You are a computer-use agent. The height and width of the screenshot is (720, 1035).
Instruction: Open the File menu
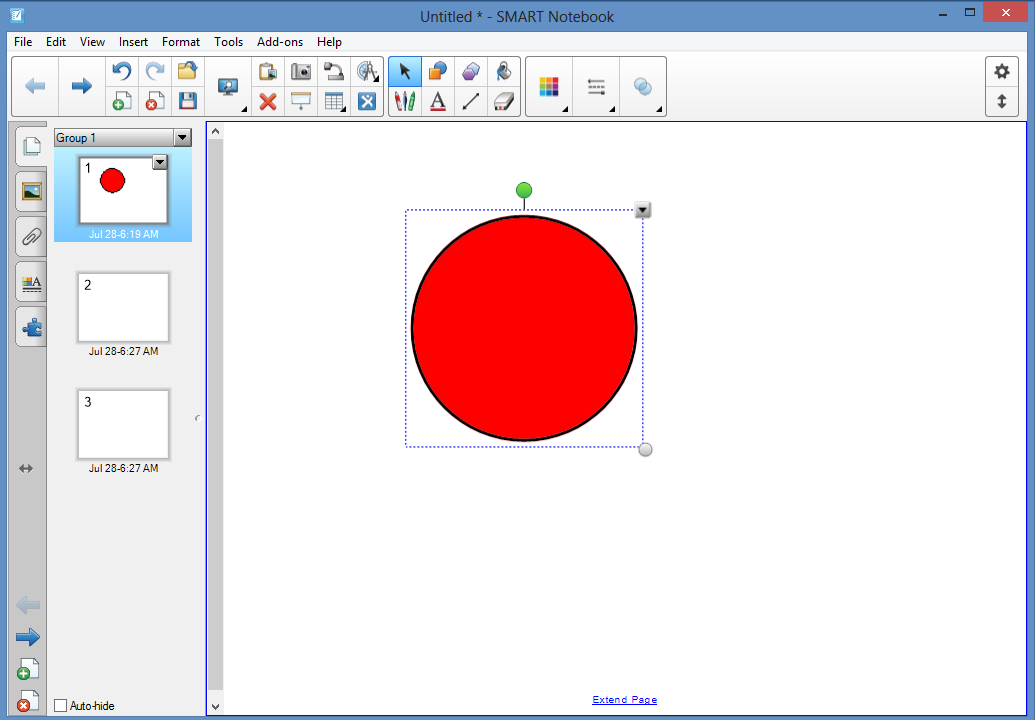[x=23, y=42]
